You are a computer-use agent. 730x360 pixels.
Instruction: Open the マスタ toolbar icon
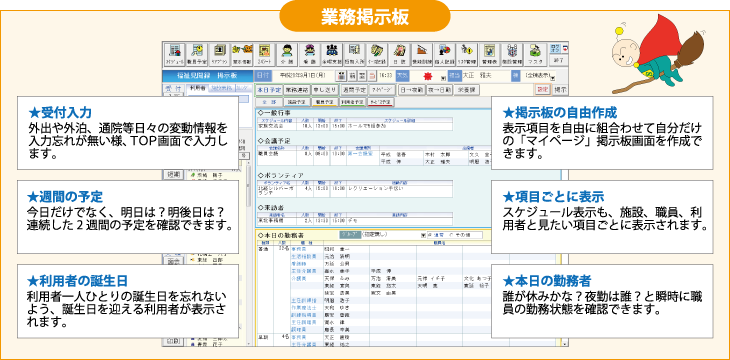coord(534,55)
